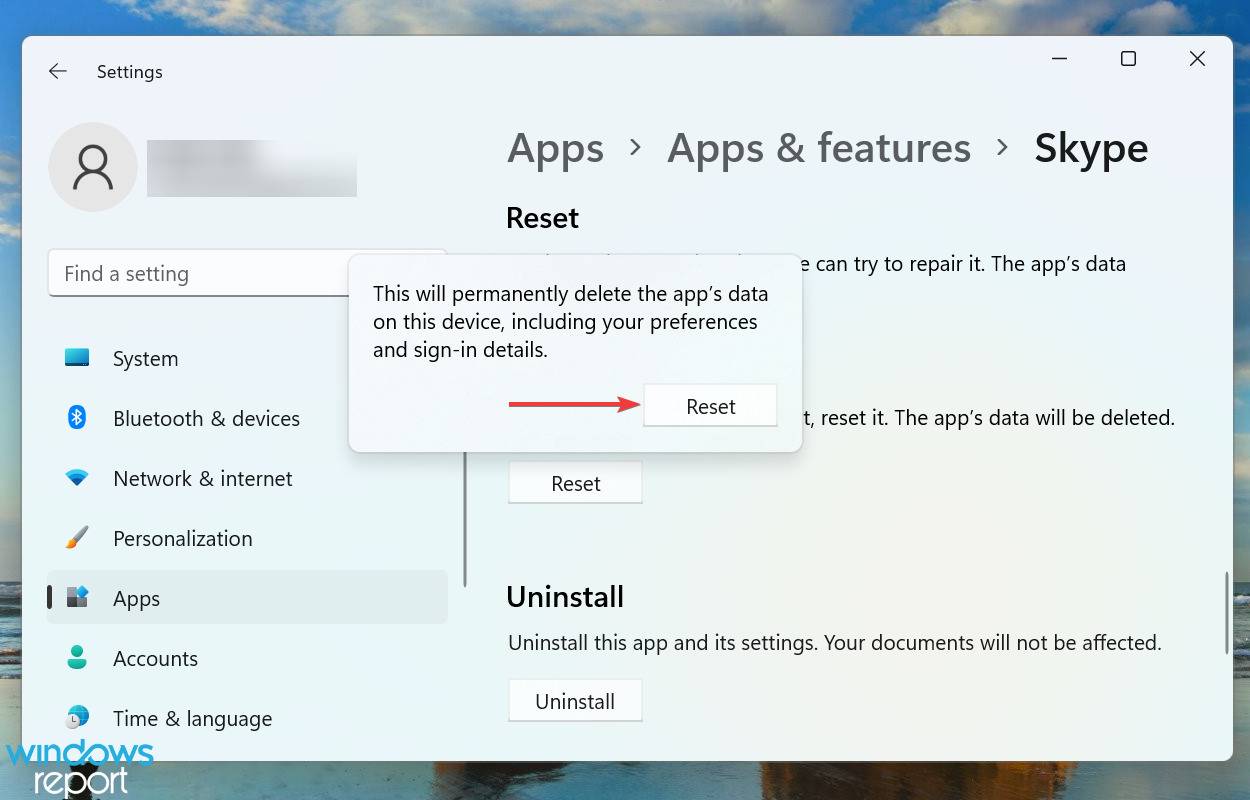Click the Time & language clock icon

tap(77, 718)
